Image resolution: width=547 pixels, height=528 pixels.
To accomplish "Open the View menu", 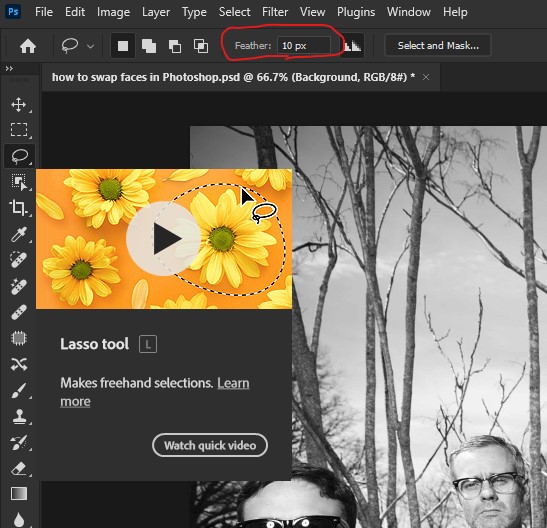I will point(312,12).
